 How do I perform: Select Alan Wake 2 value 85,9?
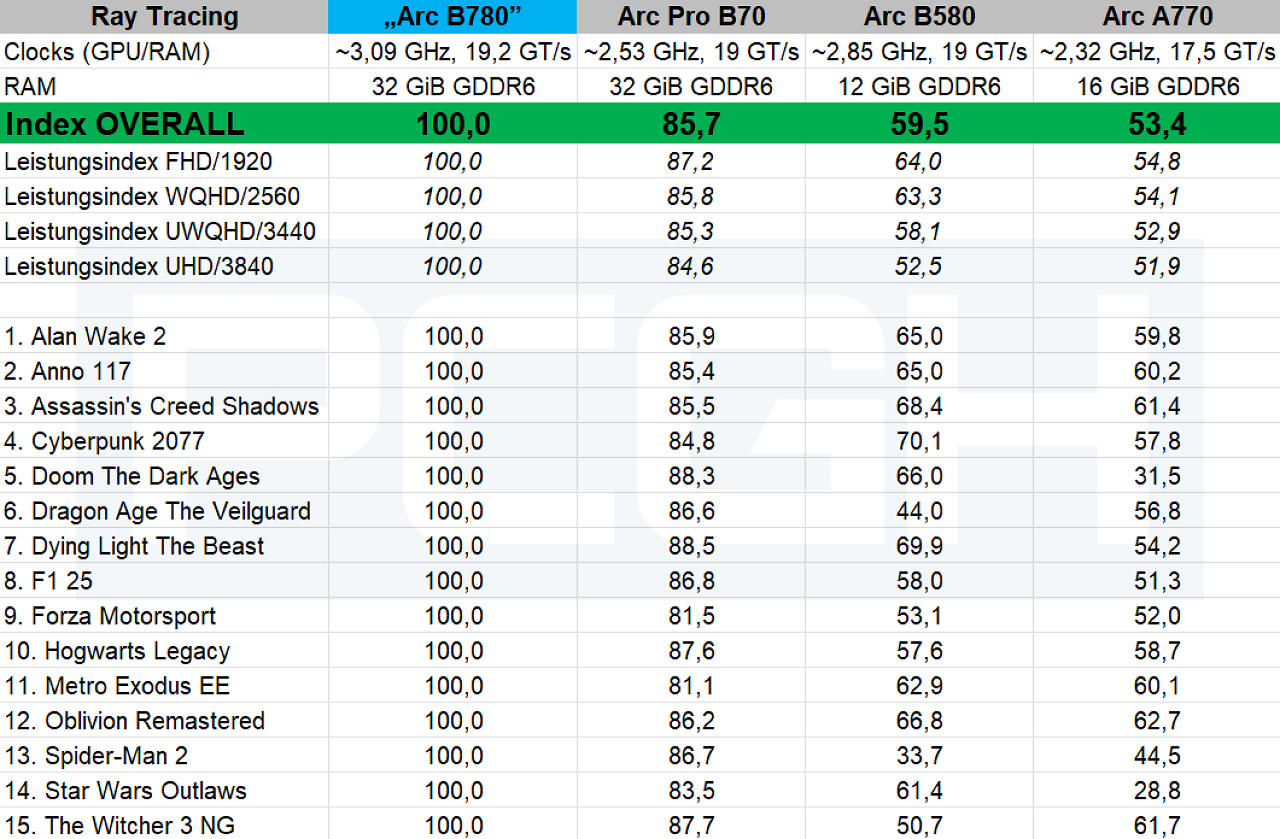[691, 336]
